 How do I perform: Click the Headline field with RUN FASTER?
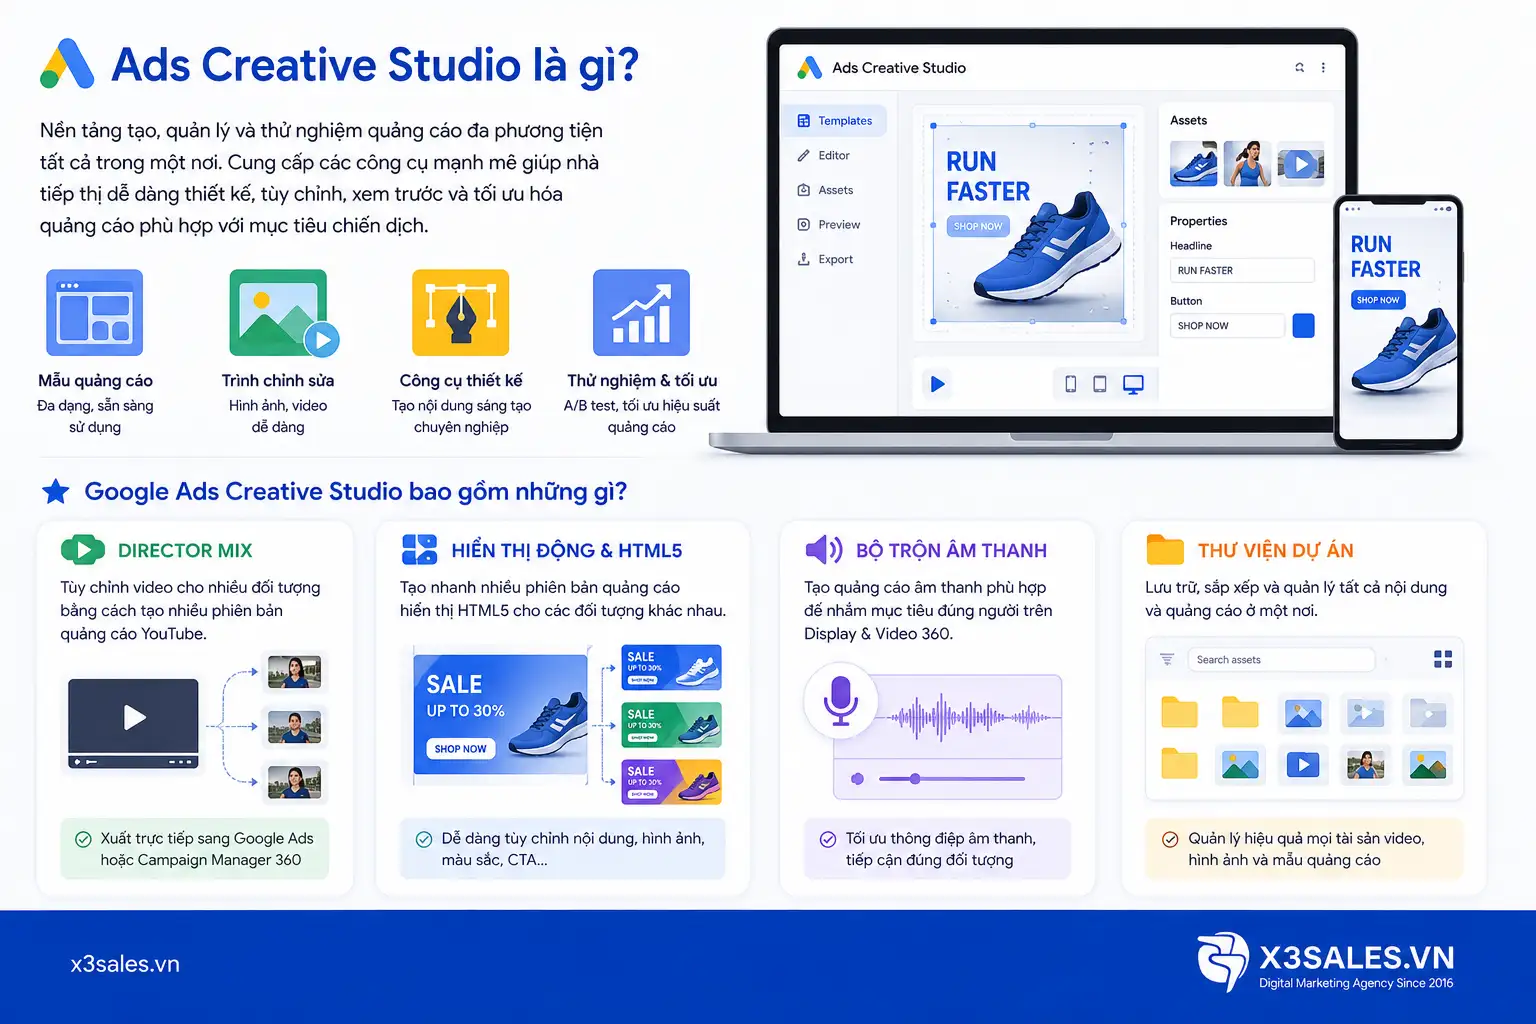tap(1242, 270)
